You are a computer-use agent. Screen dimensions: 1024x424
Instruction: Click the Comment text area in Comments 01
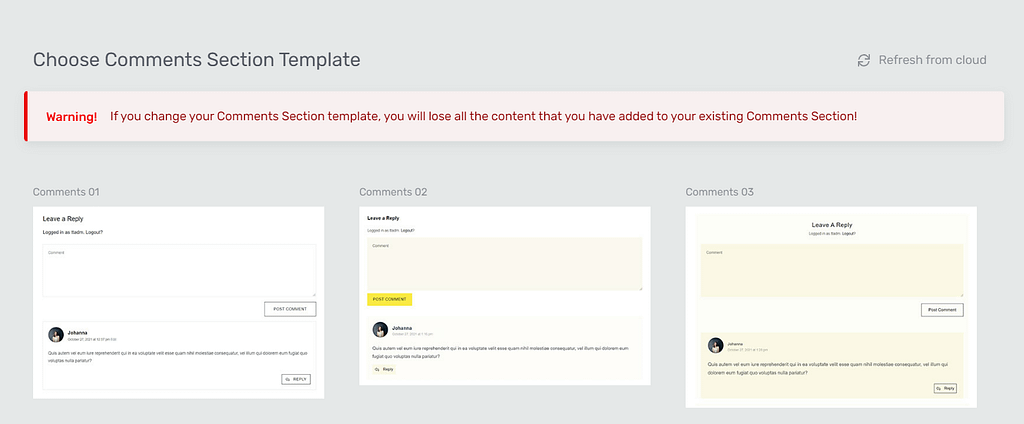coord(179,270)
